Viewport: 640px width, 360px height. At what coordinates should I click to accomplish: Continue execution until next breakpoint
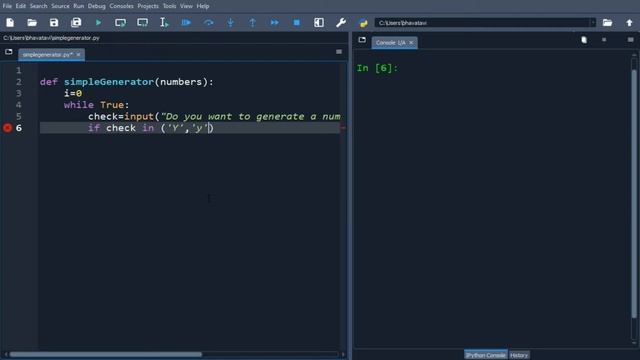point(275,22)
